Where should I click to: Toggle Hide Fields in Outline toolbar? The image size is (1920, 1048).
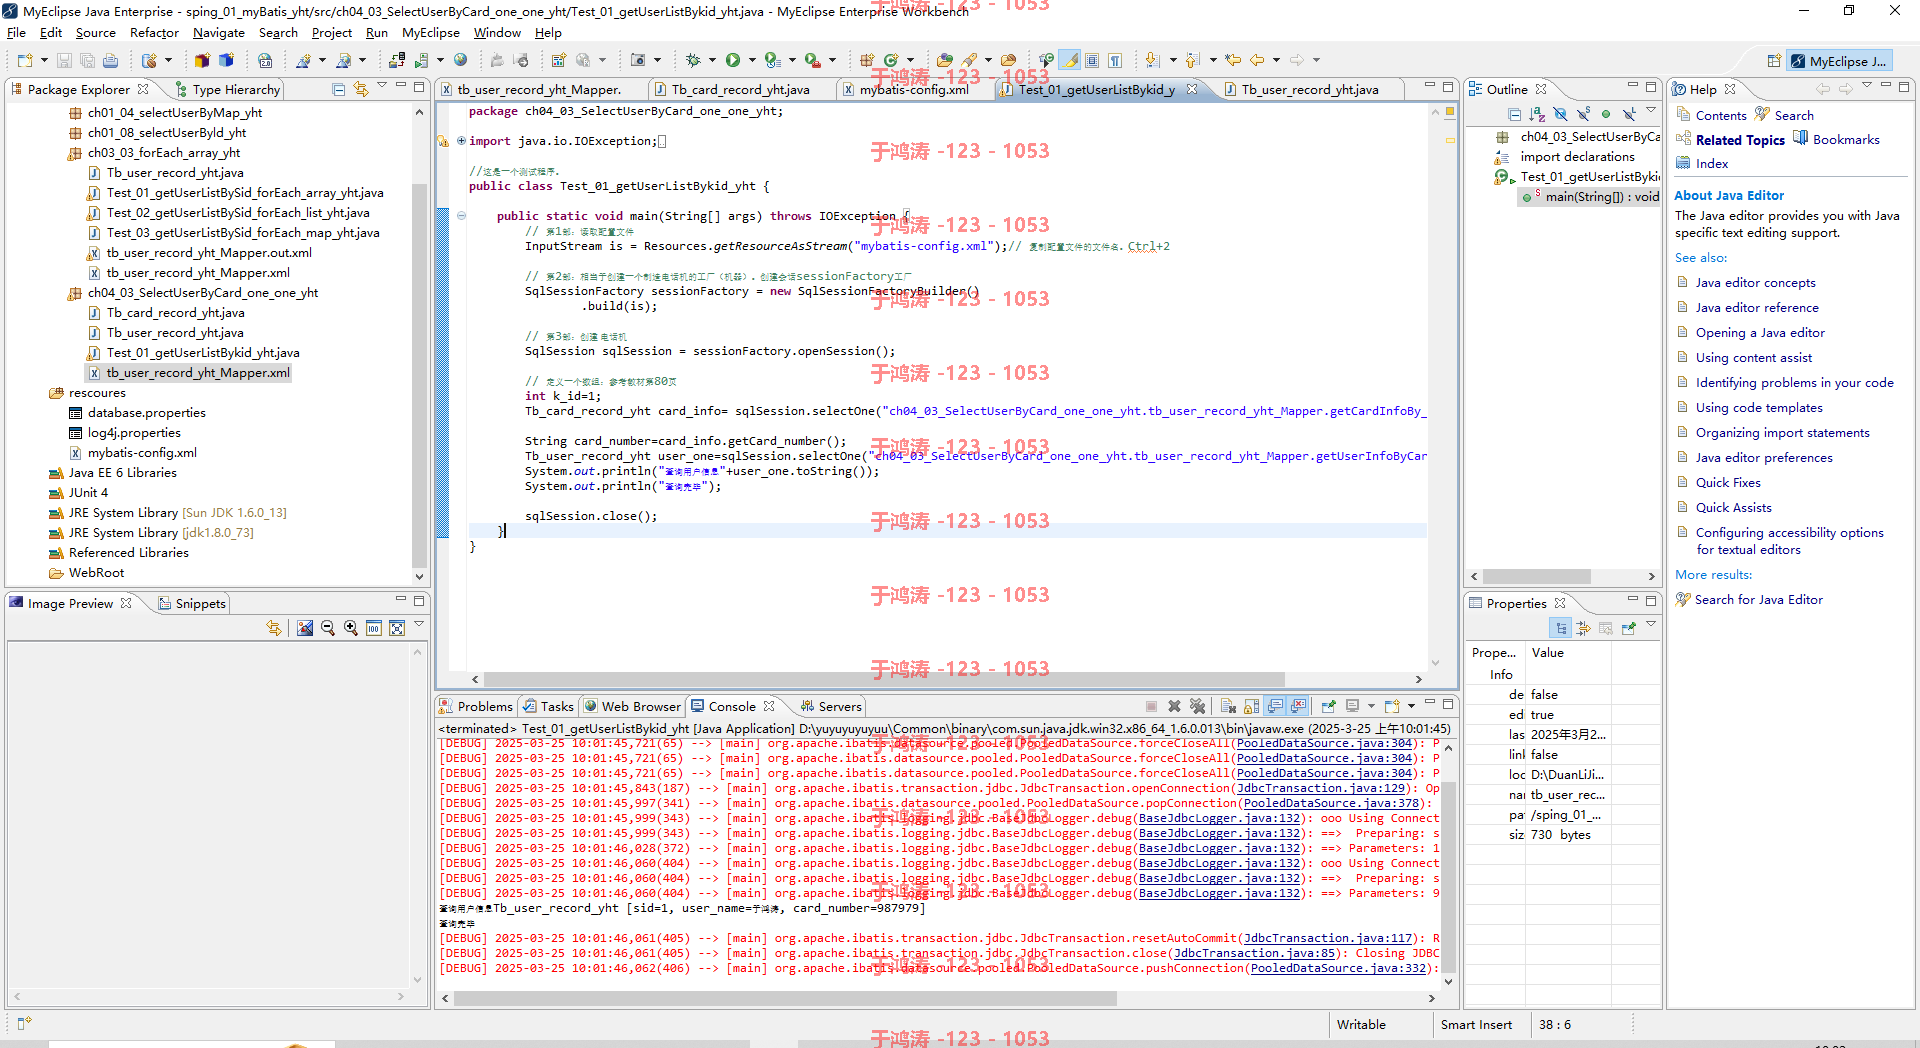click(1560, 114)
